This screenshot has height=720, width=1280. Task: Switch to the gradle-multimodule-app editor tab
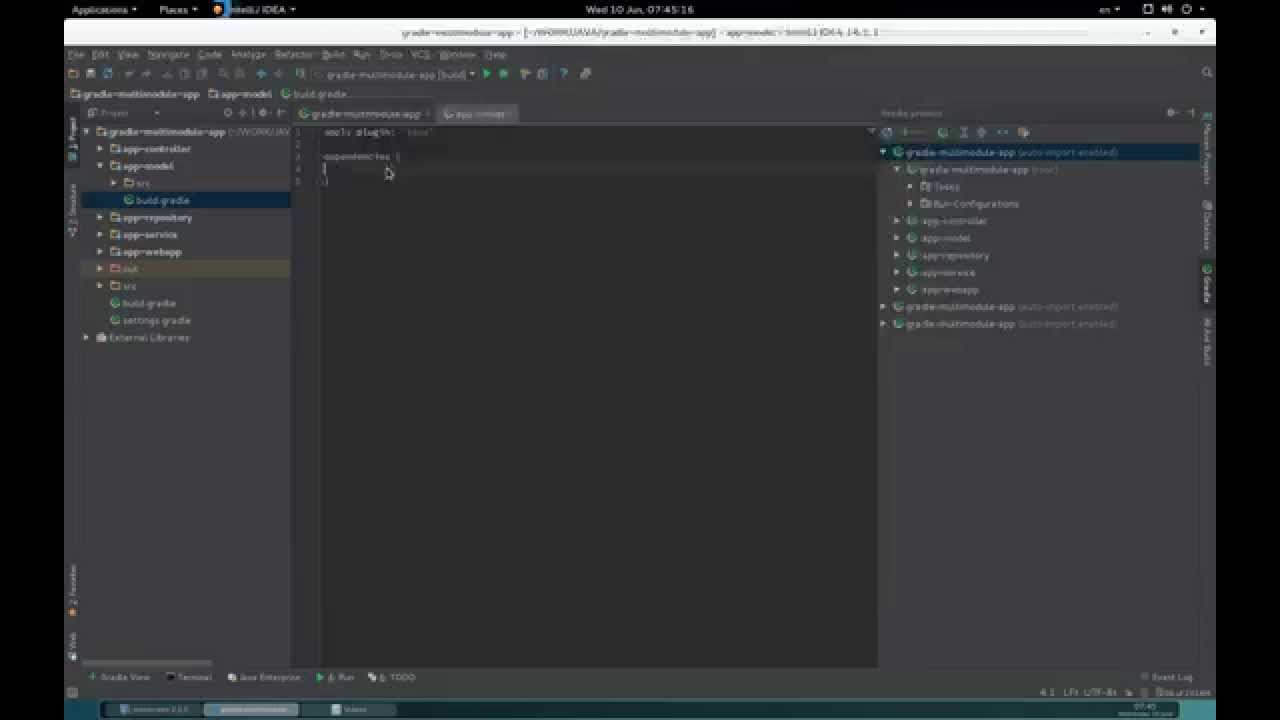tap(365, 114)
